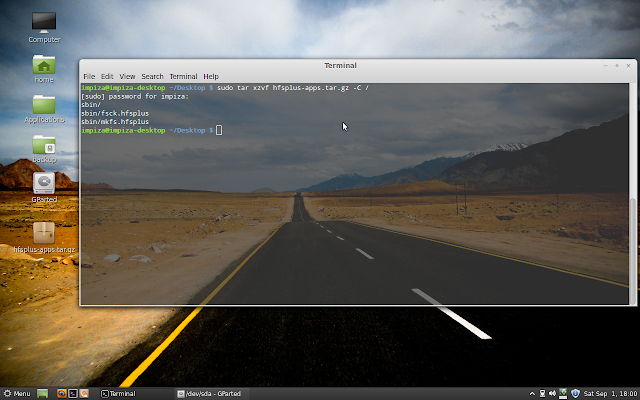640x400 pixels.
Task: Open the clock calendar Sat Sep 1
Action: 610,393
